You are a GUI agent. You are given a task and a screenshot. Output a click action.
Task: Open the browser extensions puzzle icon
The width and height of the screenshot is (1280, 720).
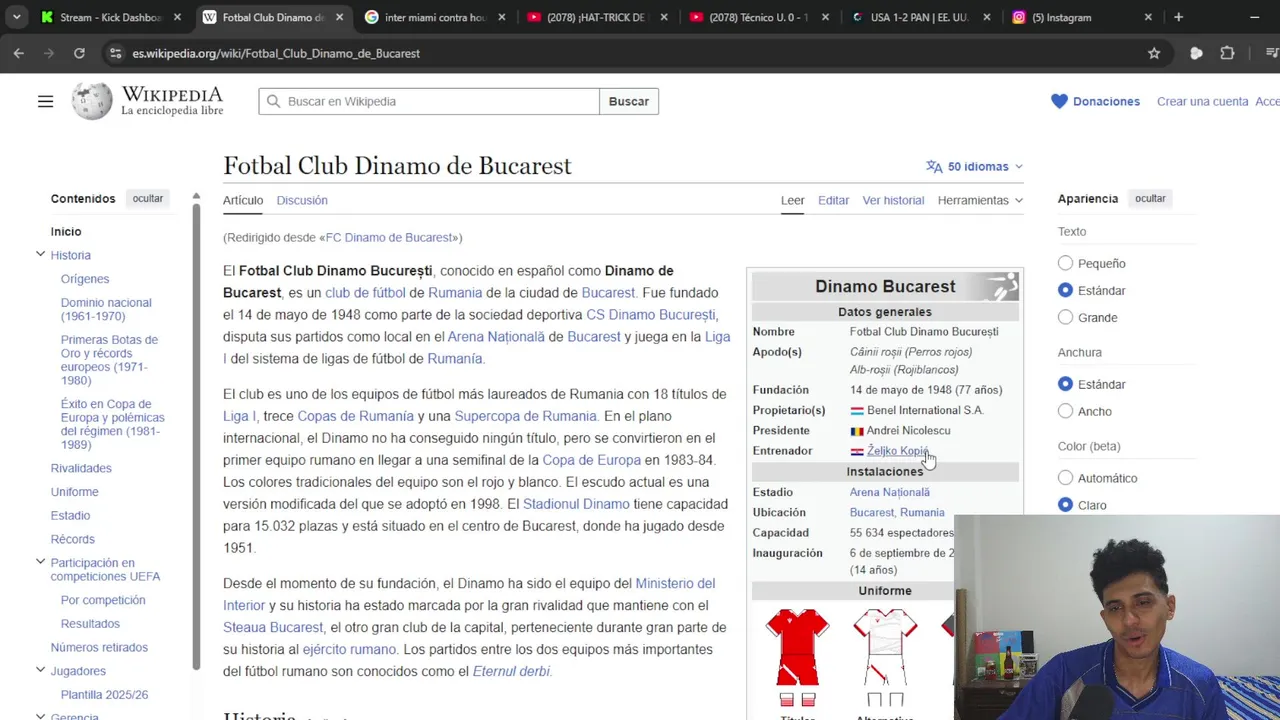pyautogui.click(x=1227, y=53)
